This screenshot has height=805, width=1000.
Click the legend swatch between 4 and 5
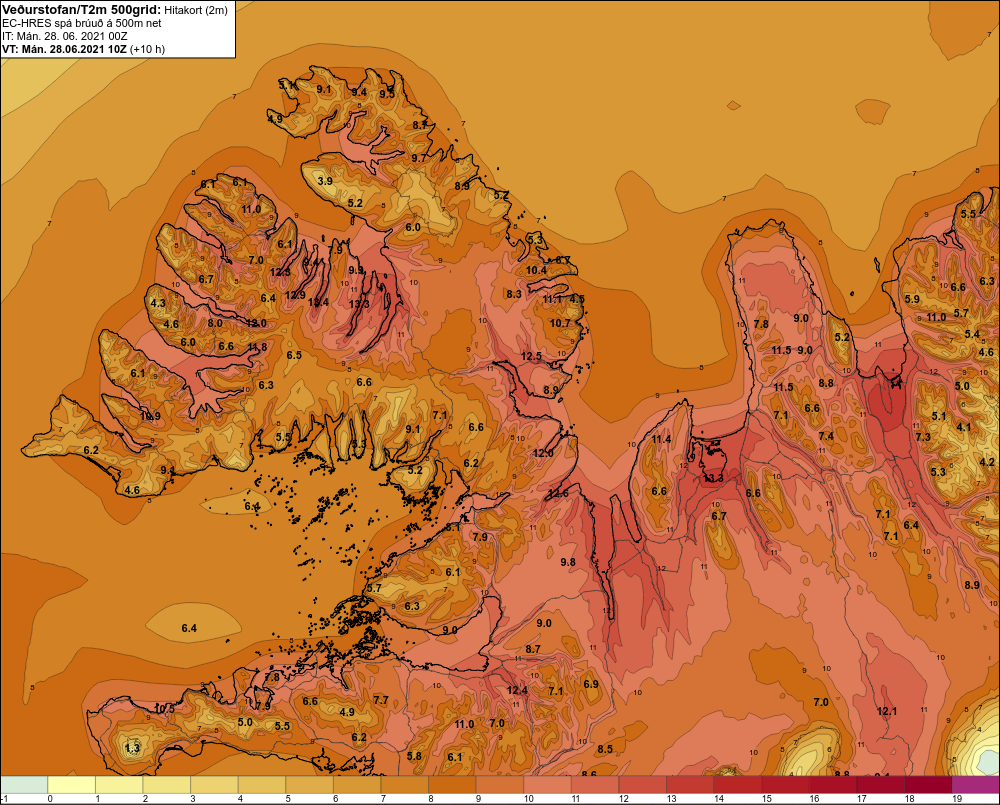point(262,785)
